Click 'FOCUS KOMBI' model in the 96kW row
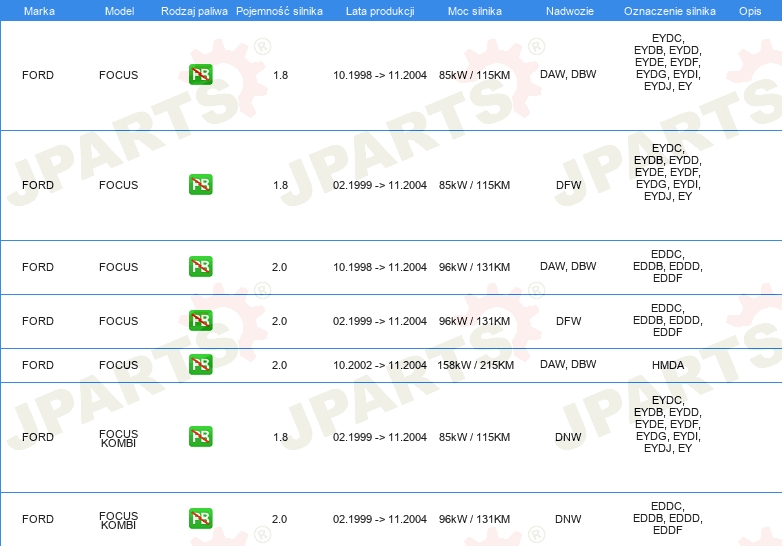The height and width of the screenshot is (546, 782). point(118,521)
